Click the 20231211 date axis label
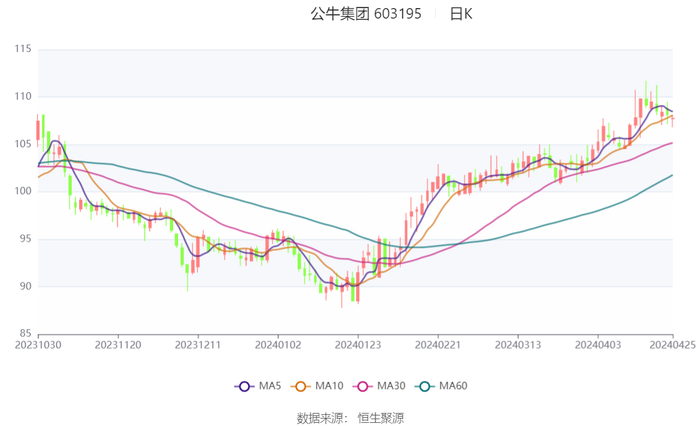 198,343
